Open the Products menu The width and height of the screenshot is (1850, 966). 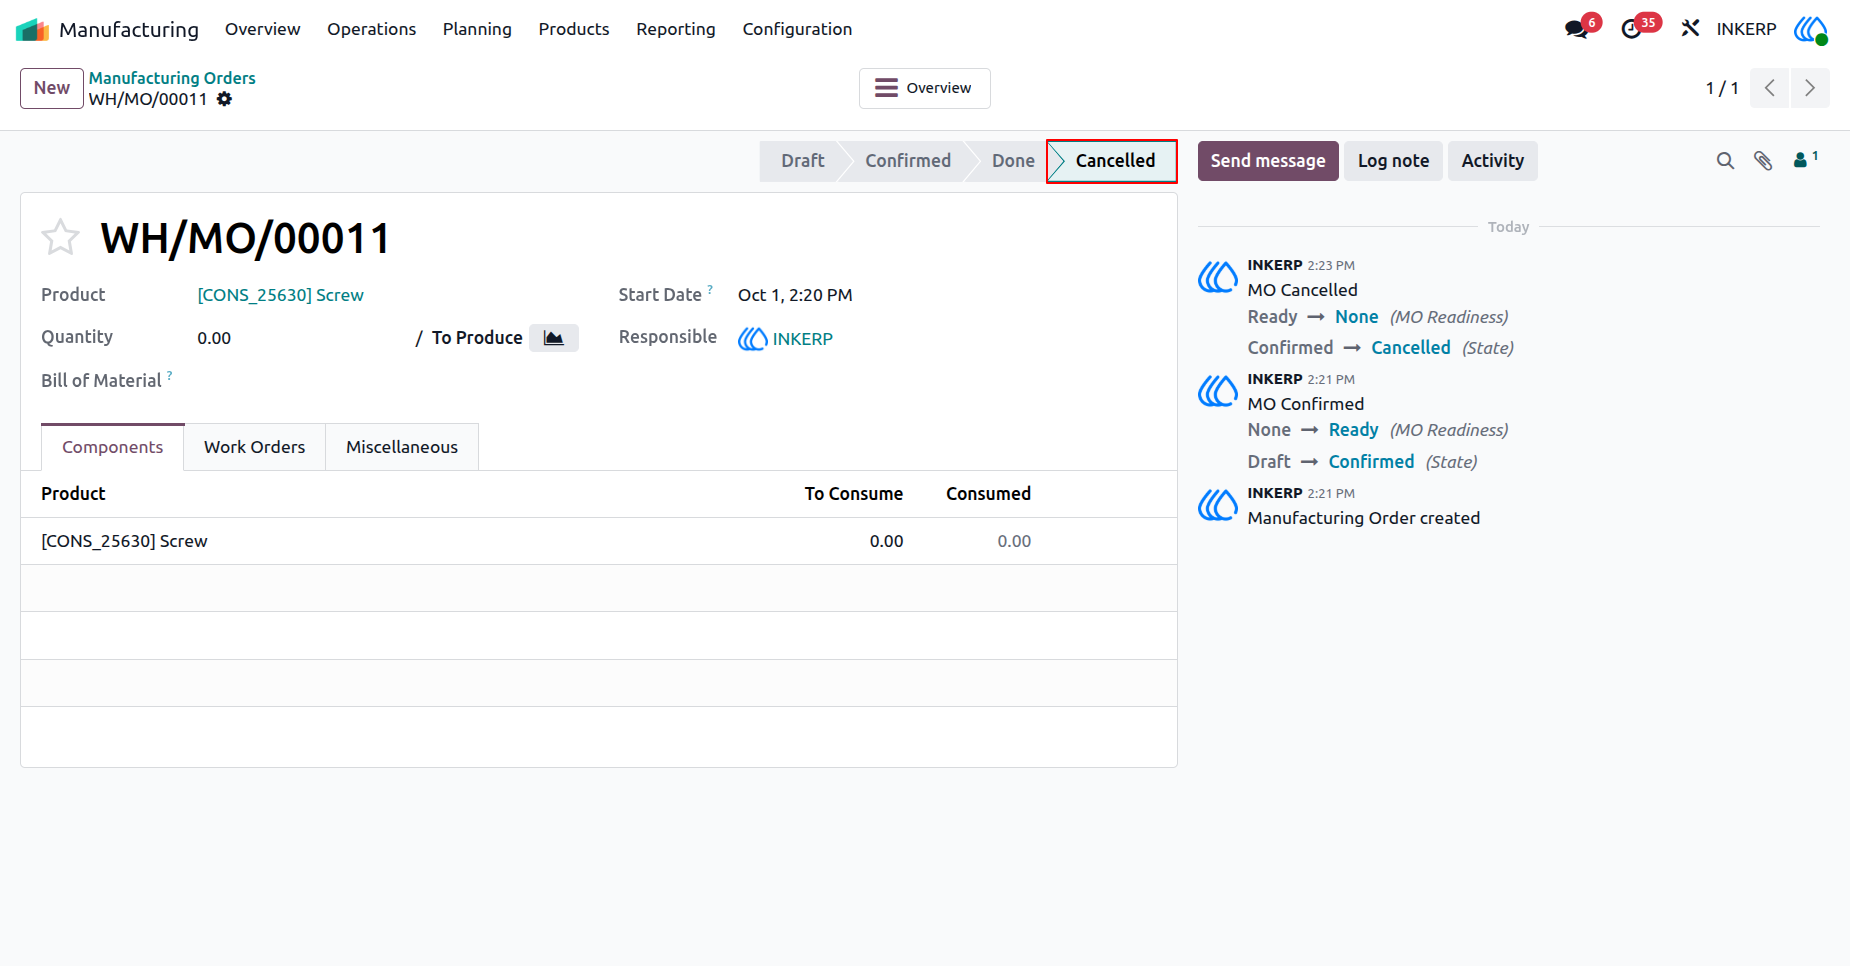coord(574,29)
